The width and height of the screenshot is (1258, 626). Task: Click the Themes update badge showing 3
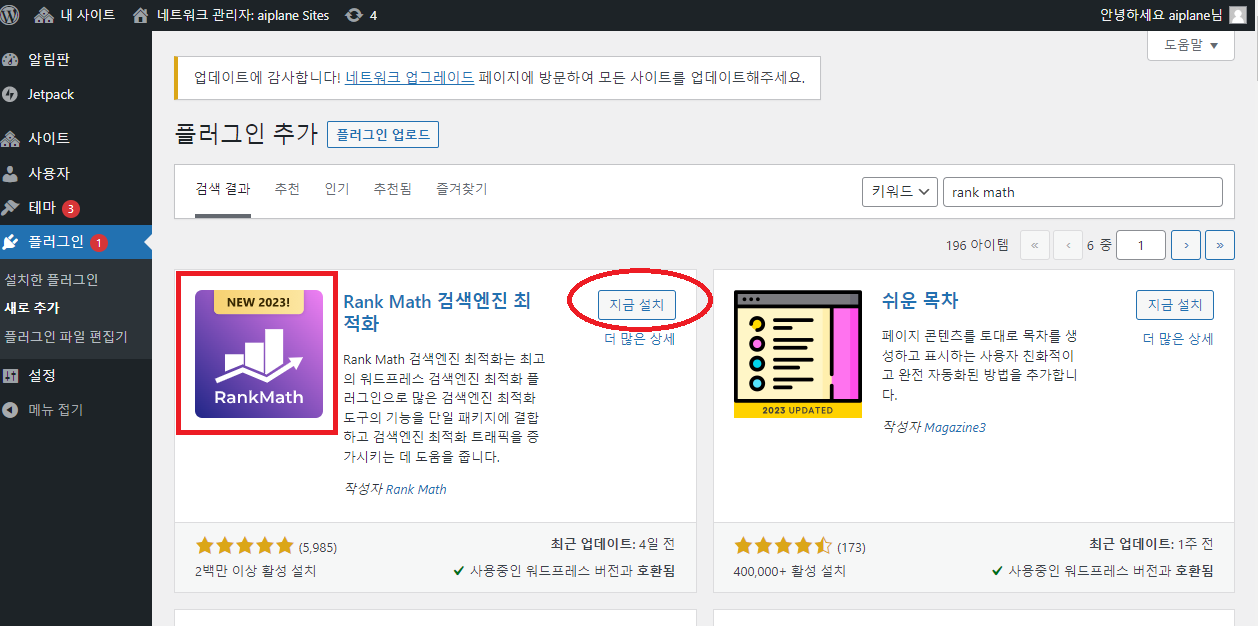(x=71, y=208)
